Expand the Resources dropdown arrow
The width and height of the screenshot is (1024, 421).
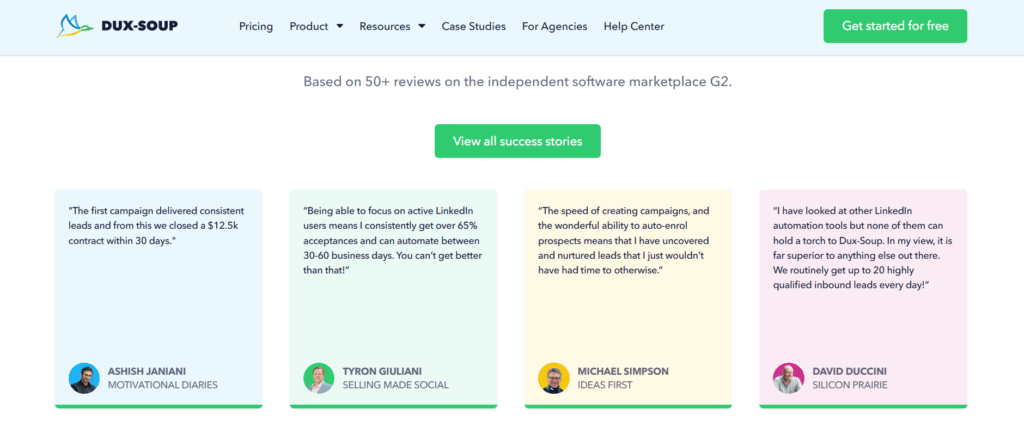coord(422,27)
